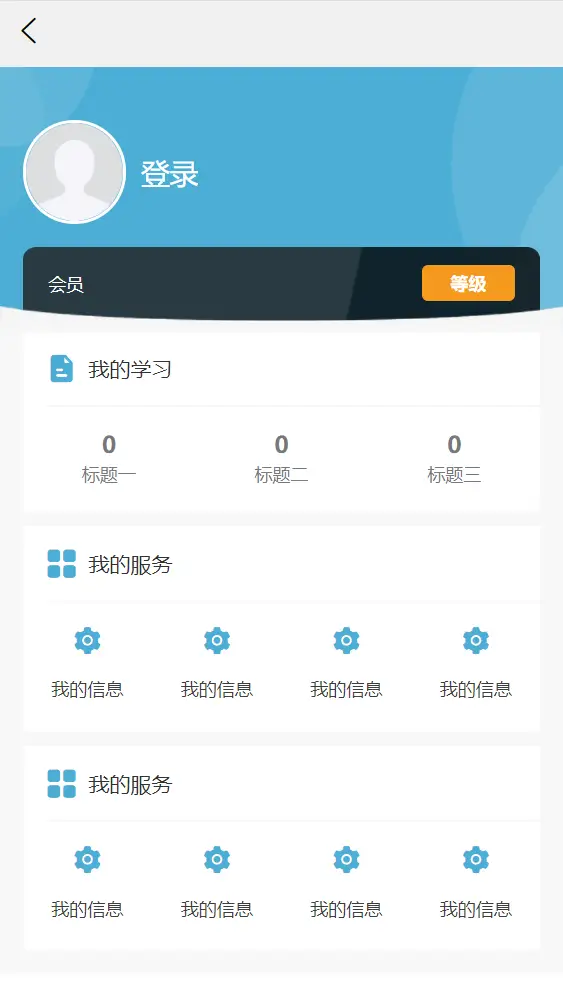Click second gear icon in upper 我的服务
The width and height of the screenshot is (563, 1001).
pyautogui.click(x=217, y=640)
